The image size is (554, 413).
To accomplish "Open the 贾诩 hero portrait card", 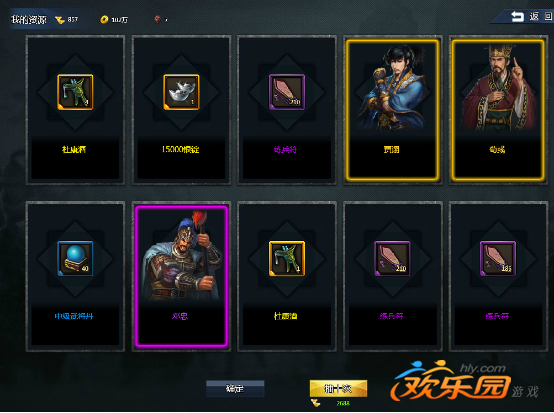I will (x=393, y=110).
